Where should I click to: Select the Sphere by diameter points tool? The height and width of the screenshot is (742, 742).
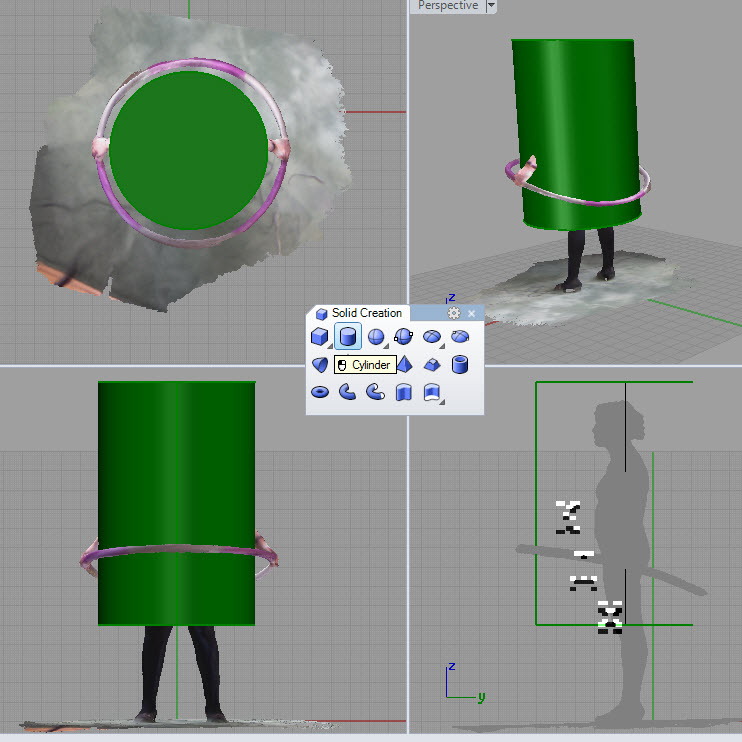404,337
